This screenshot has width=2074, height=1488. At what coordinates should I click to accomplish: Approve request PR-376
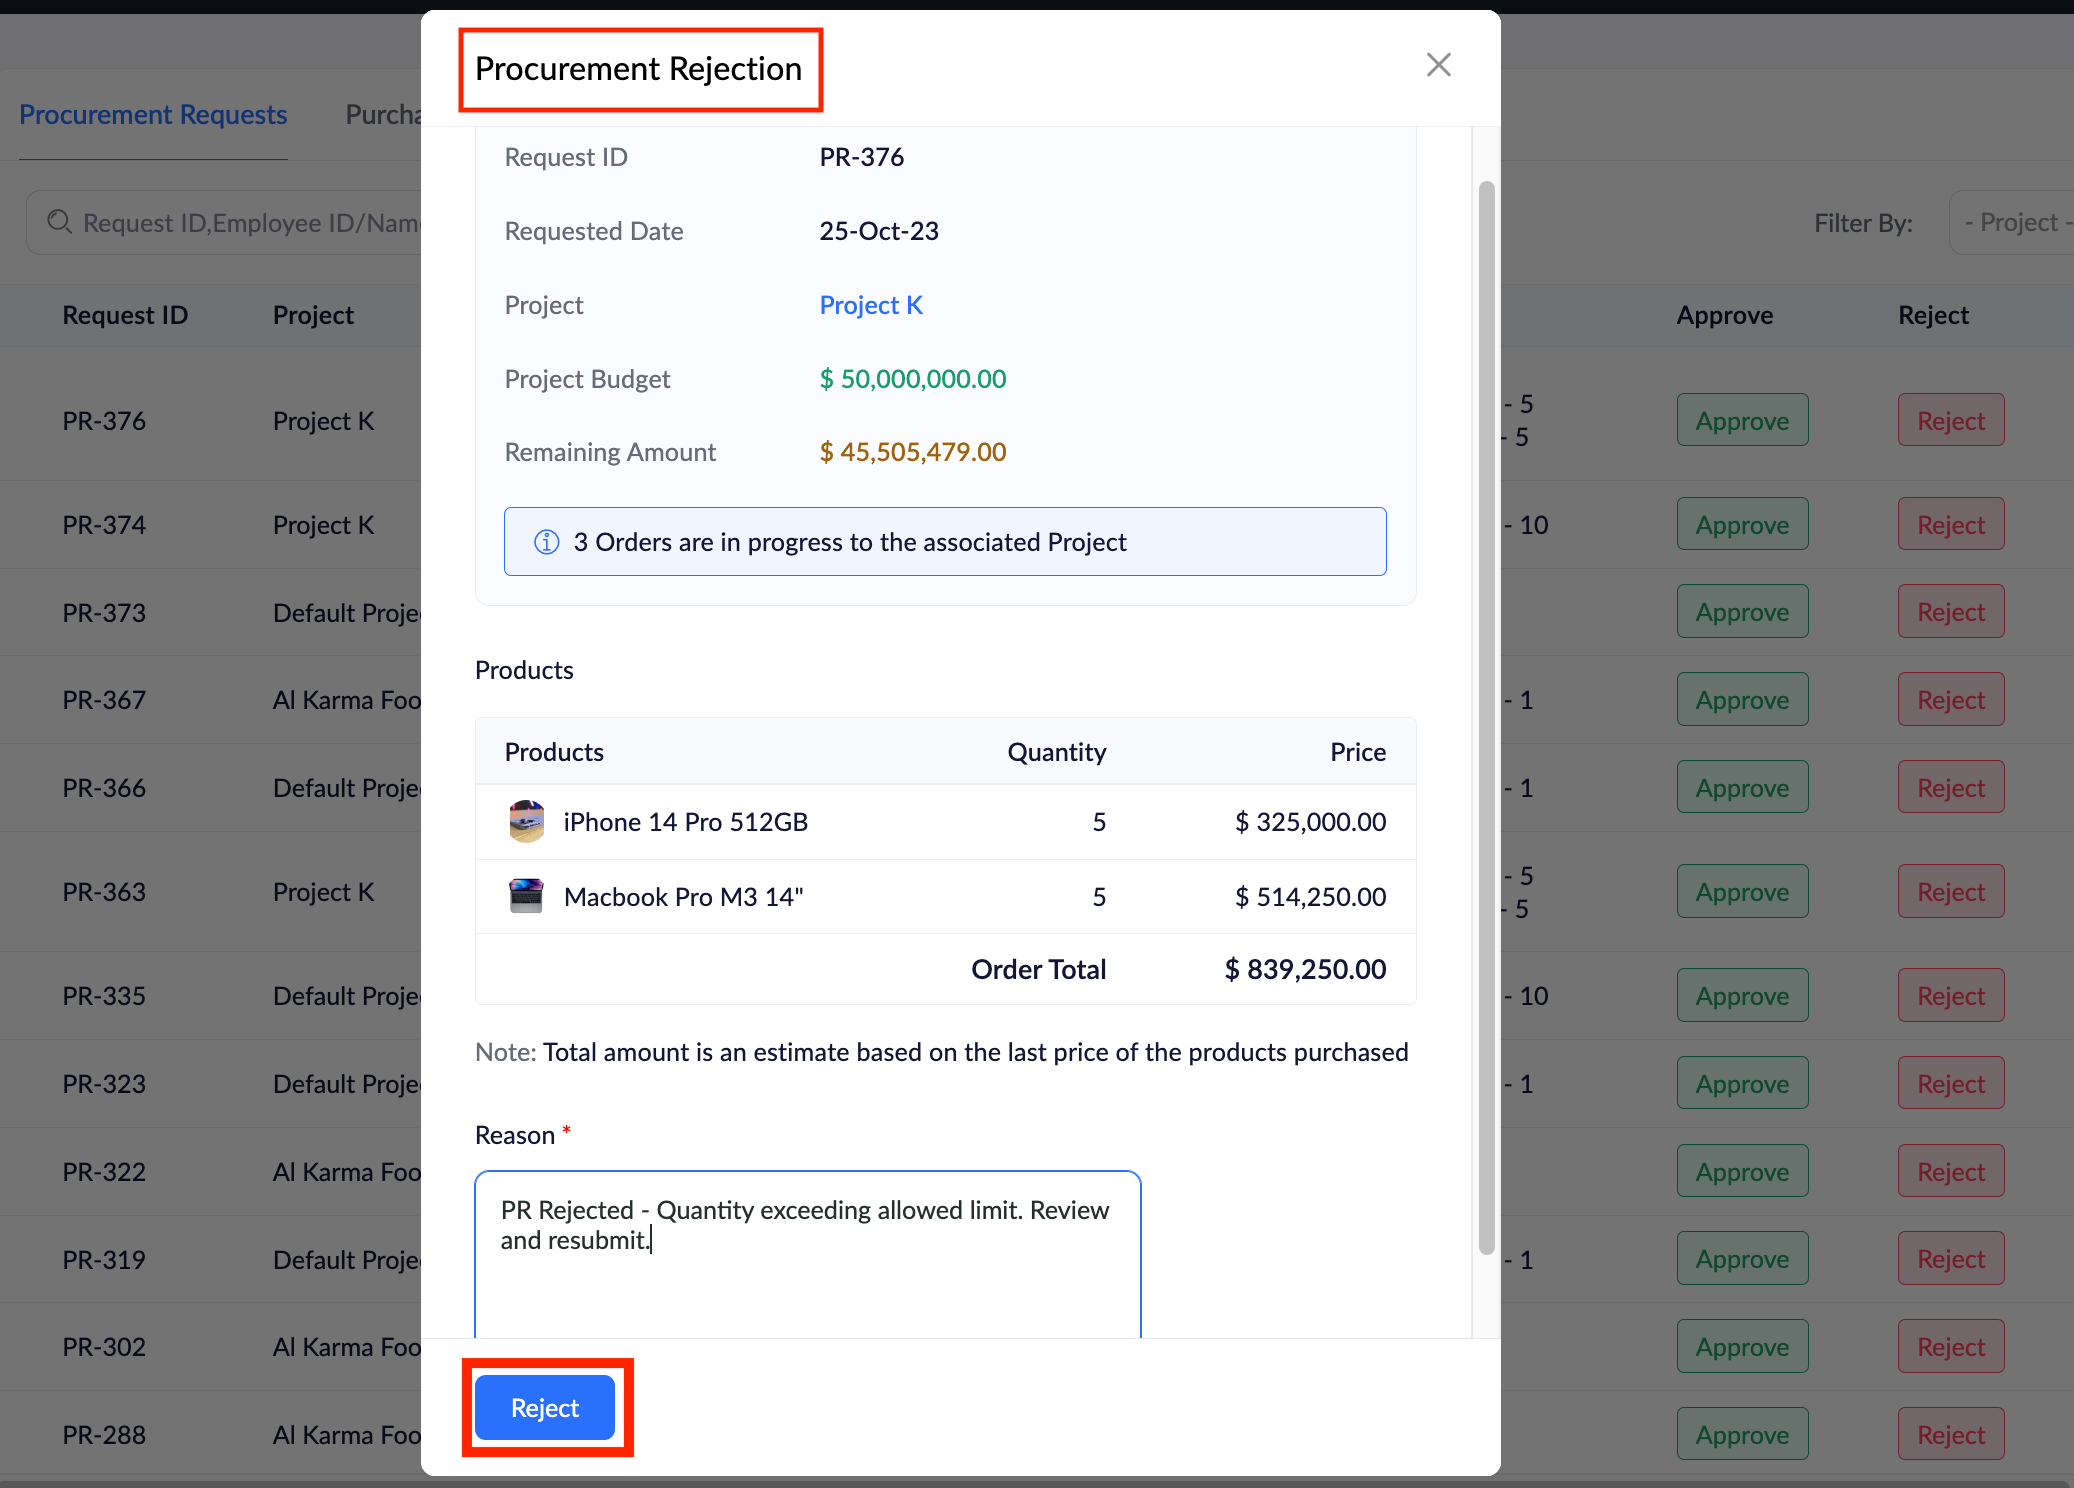click(1741, 421)
